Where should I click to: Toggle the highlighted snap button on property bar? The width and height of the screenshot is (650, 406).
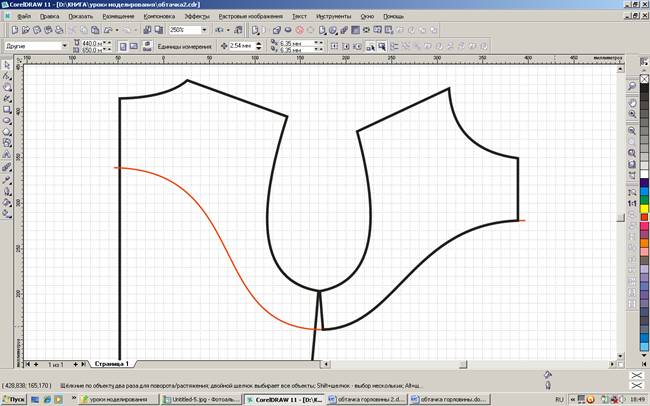pos(382,46)
